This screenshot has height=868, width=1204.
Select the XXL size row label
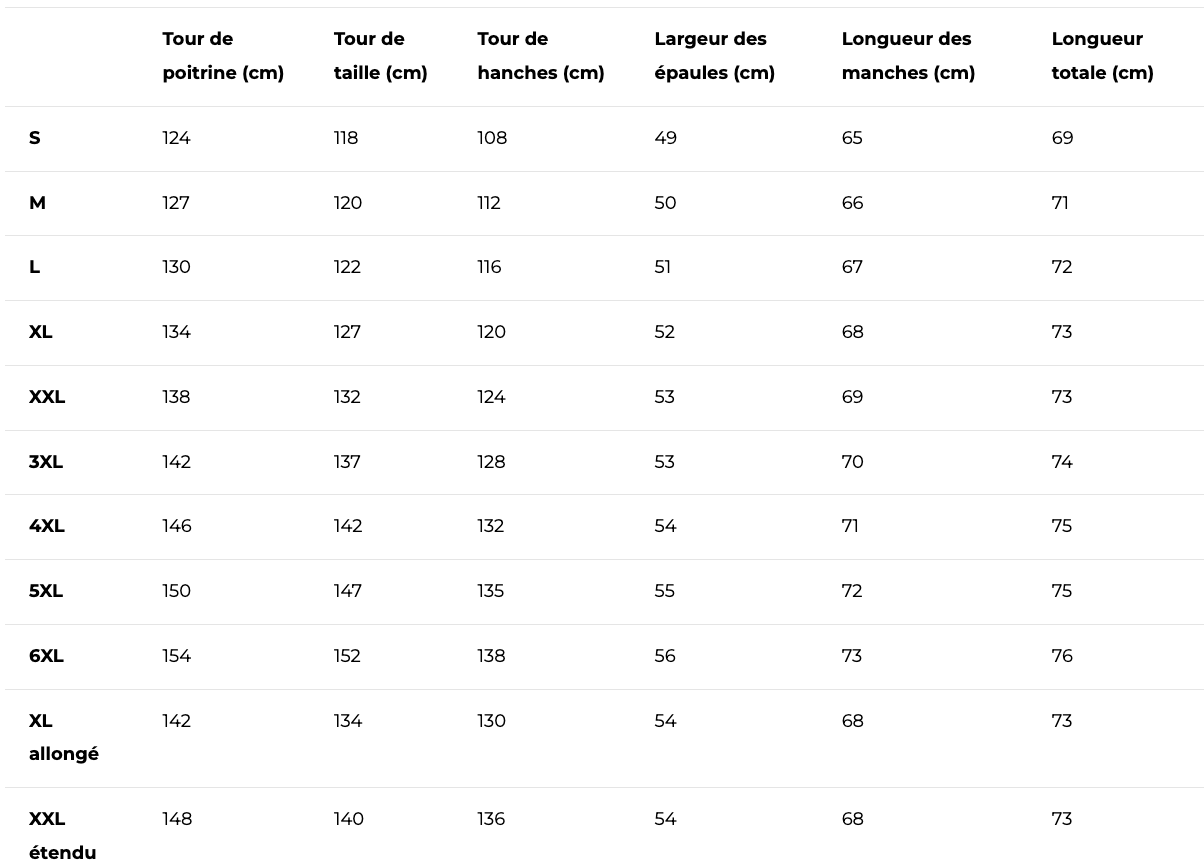47,397
